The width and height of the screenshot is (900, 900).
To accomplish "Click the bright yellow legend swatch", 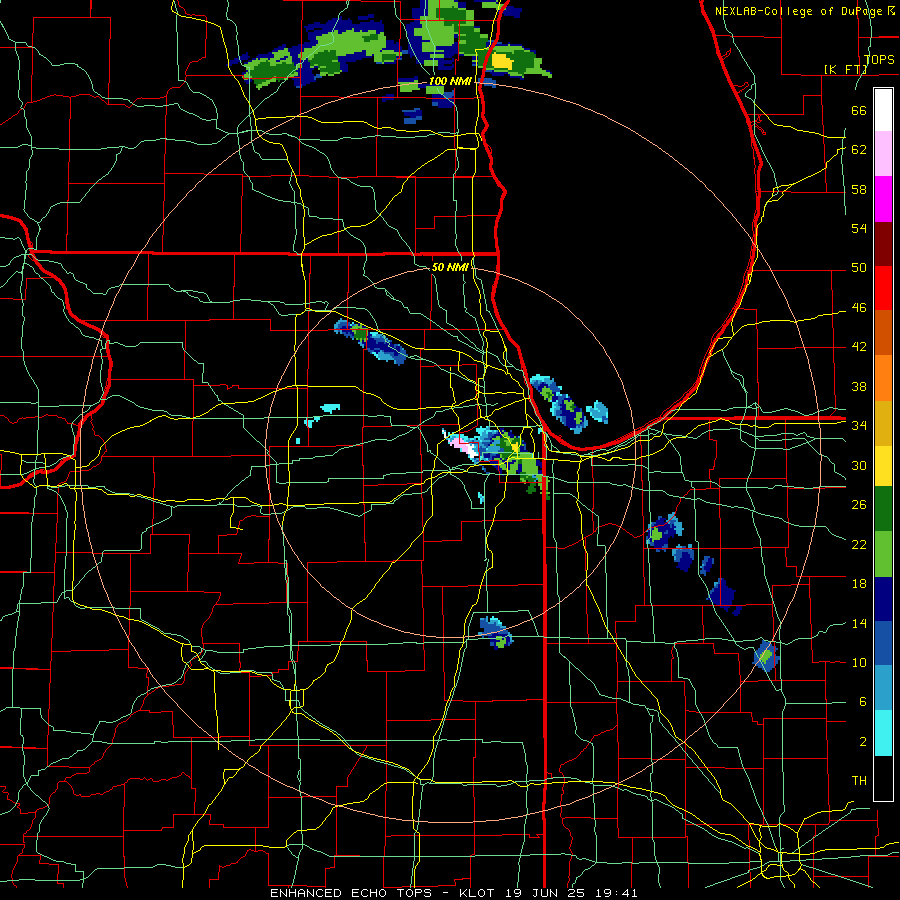I will pos(883,465).
